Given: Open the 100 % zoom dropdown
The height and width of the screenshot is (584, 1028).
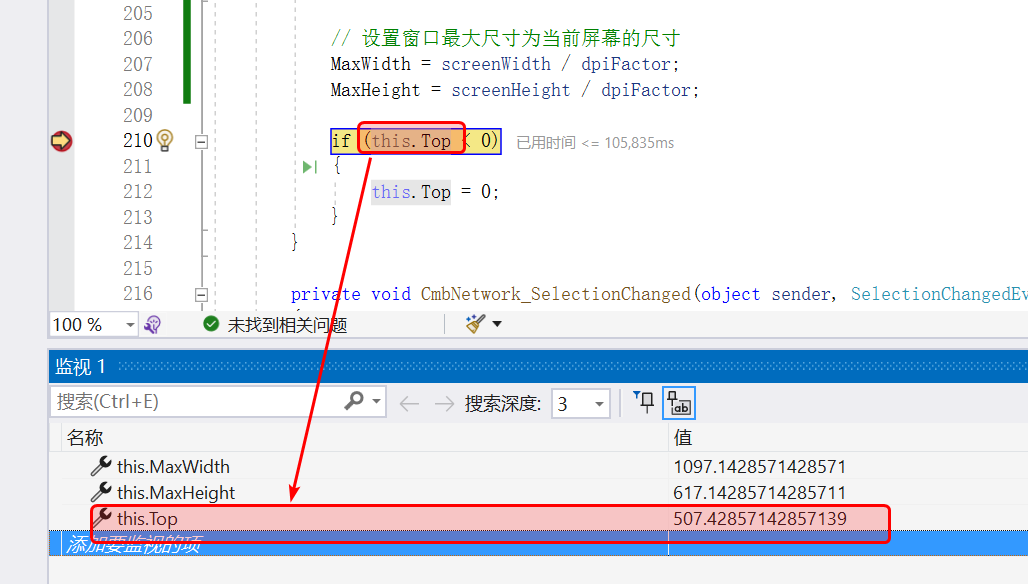Looking at the screenshot, I should 130,325.
